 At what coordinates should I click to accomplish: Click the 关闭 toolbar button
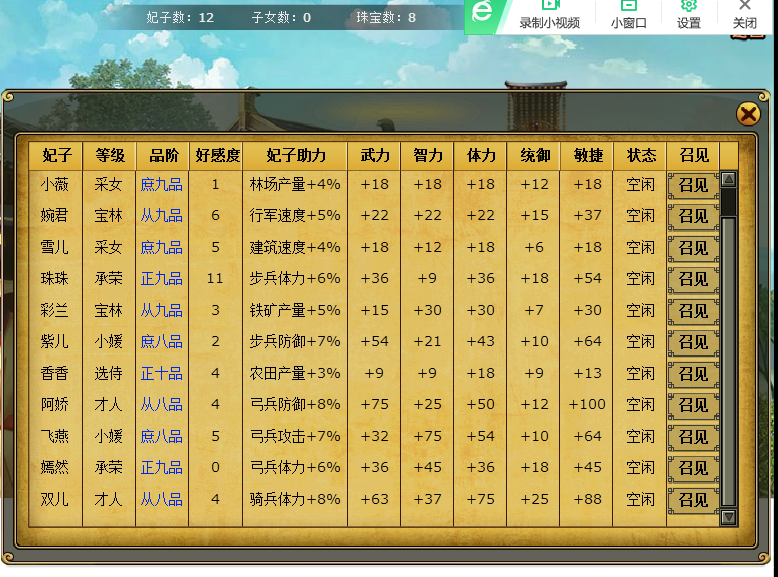pos(745,16)
